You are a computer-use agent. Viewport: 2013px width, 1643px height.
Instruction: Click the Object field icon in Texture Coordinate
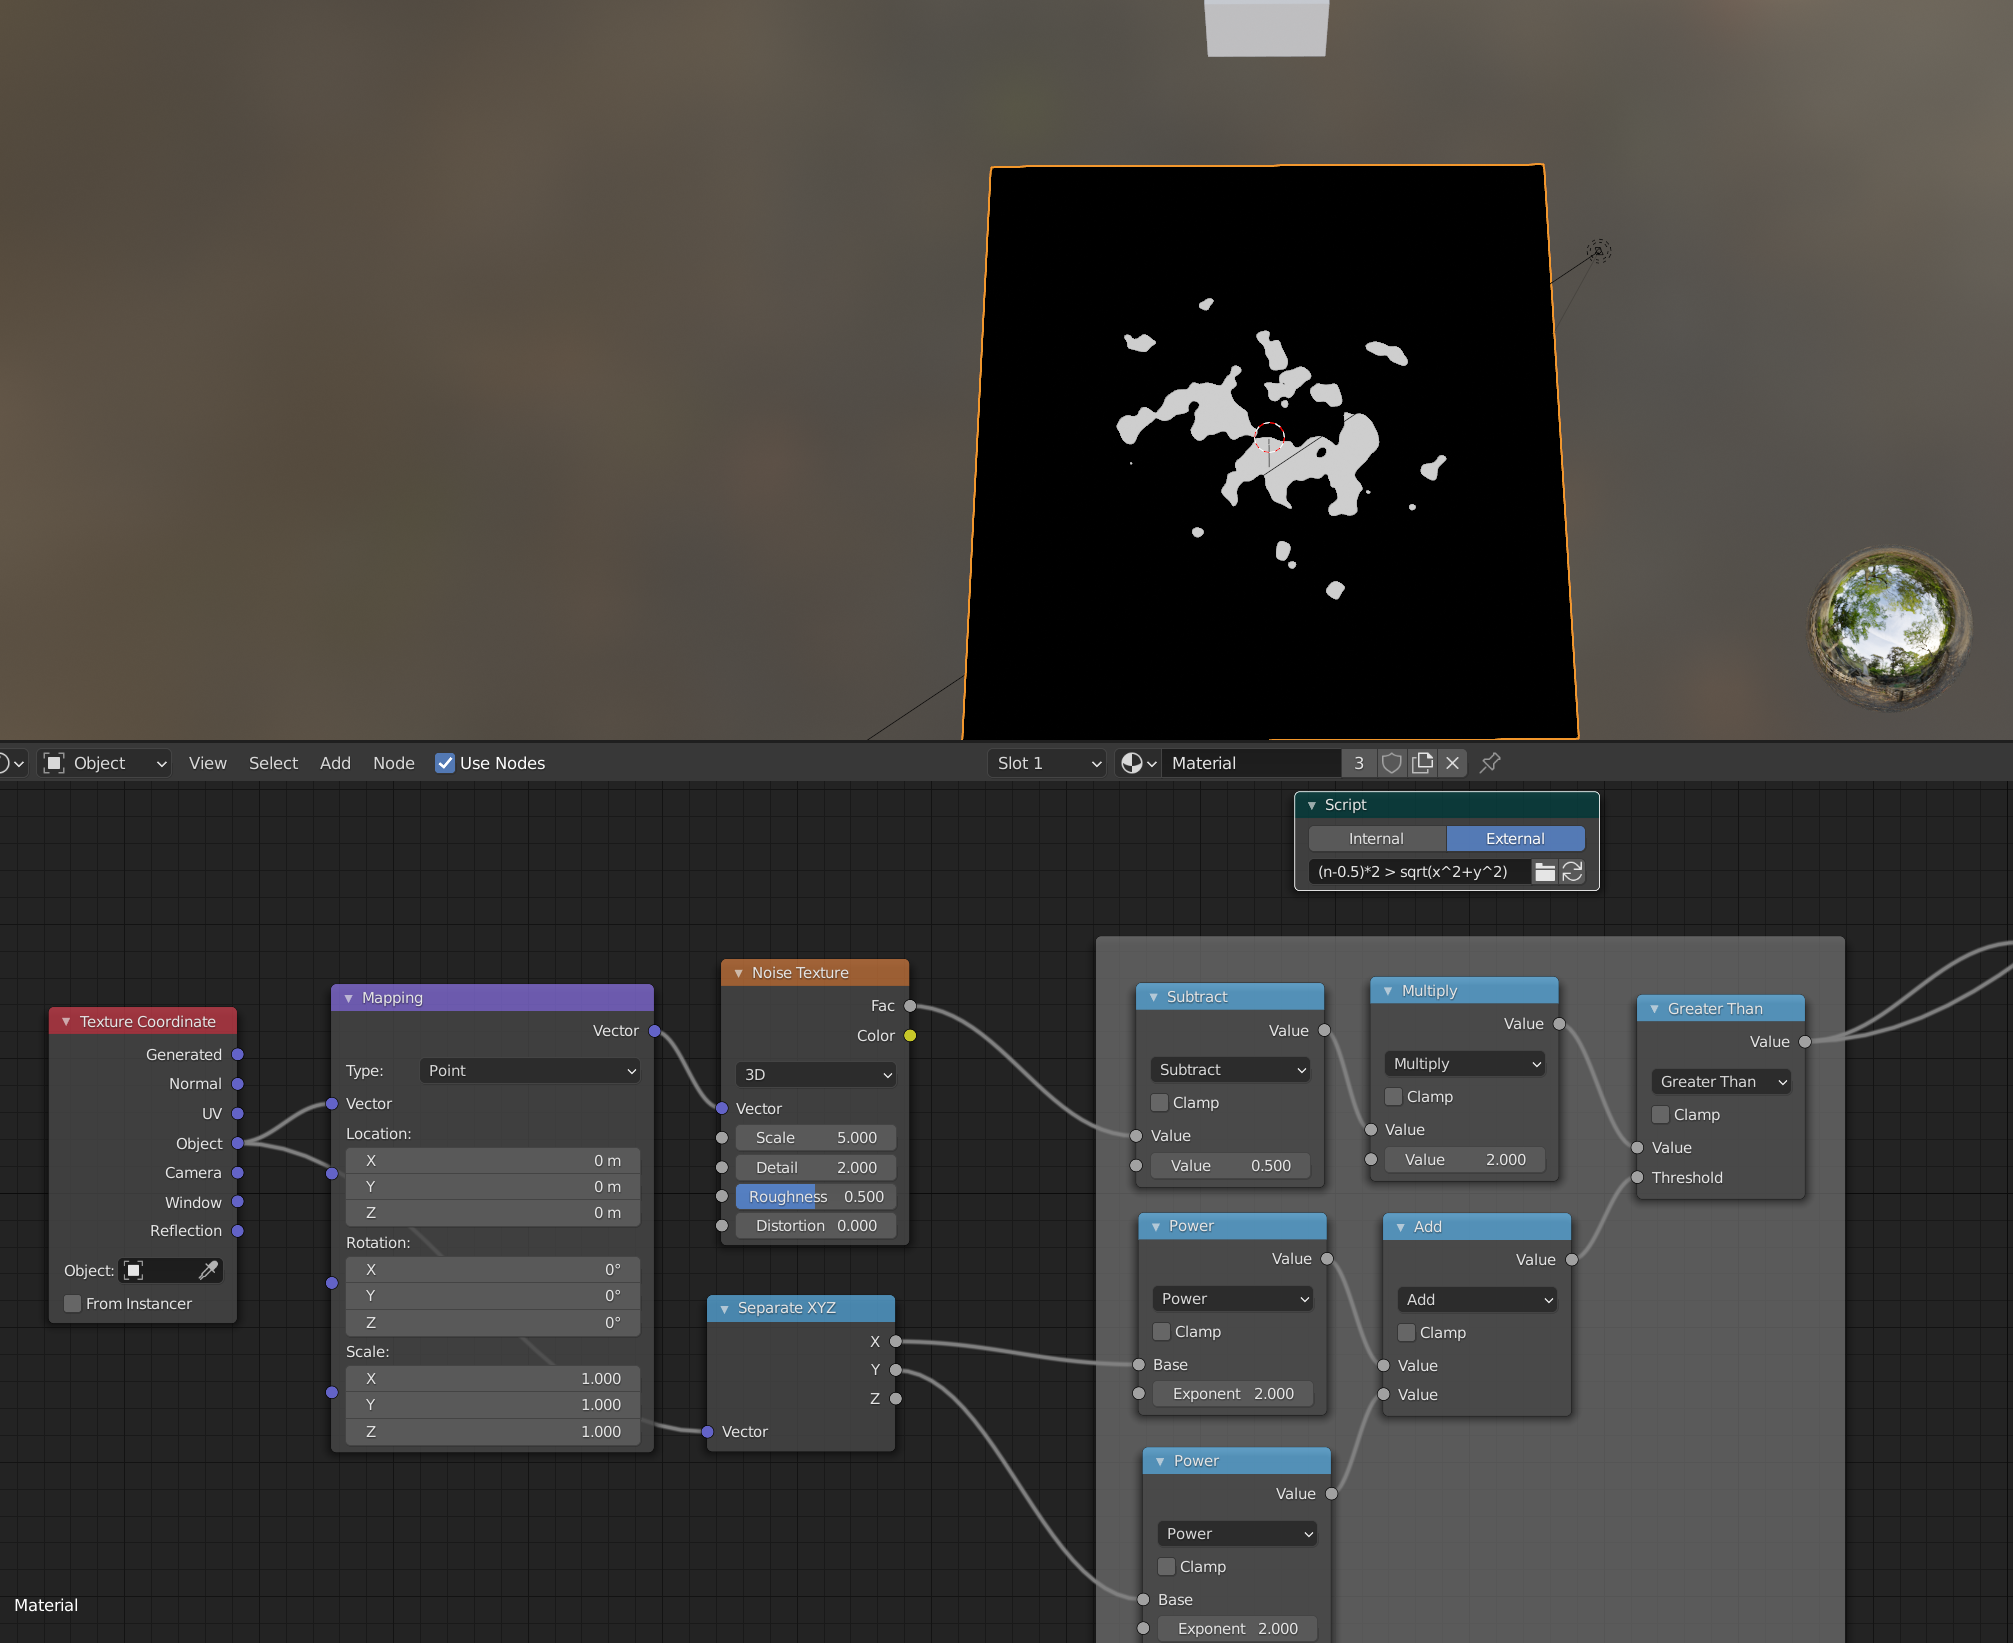coord(134,1270)
